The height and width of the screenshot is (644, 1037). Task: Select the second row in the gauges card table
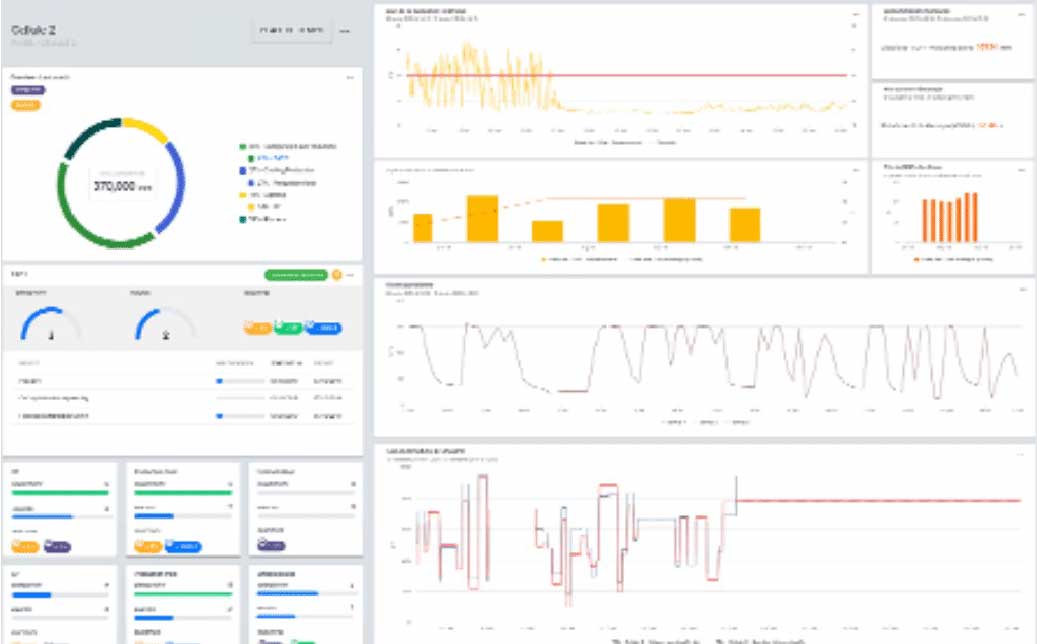pyautogui.click(x=181, y=398)
